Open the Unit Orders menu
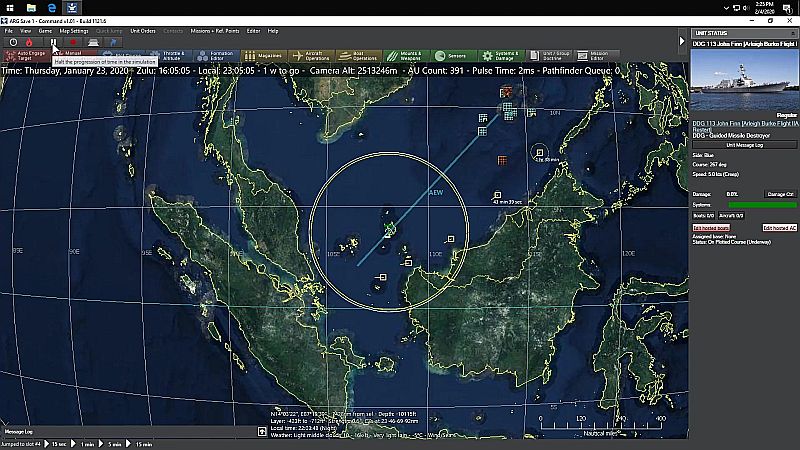 143,31
